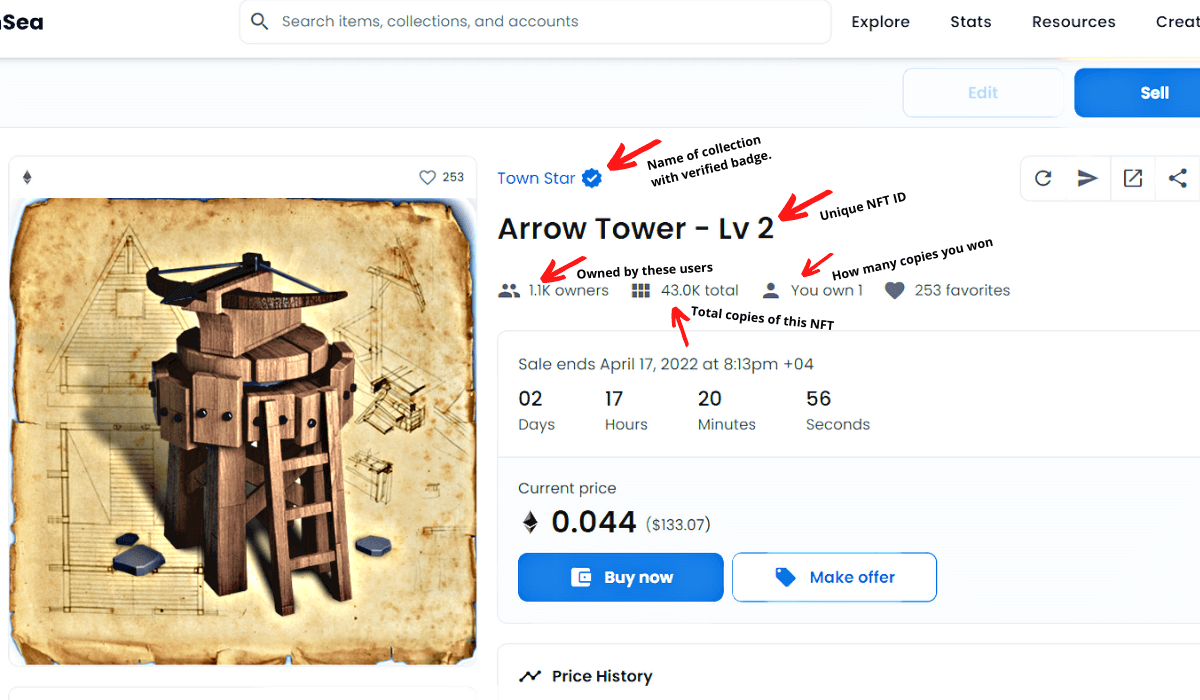Click the Buy now button
Viewport: 1200px width, 700px height.
pos(620,577)
